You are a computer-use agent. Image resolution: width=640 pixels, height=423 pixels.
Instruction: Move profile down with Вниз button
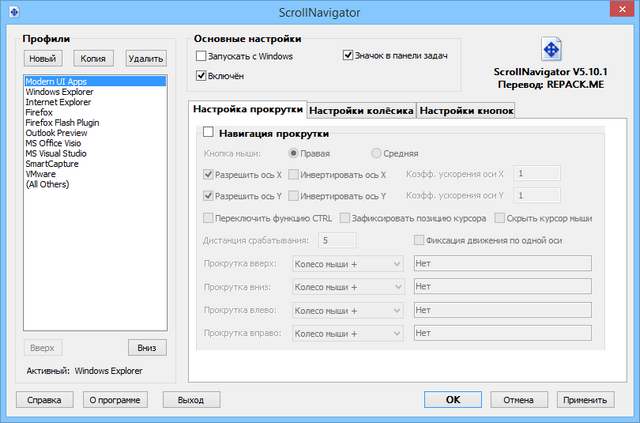click(147, 347)
